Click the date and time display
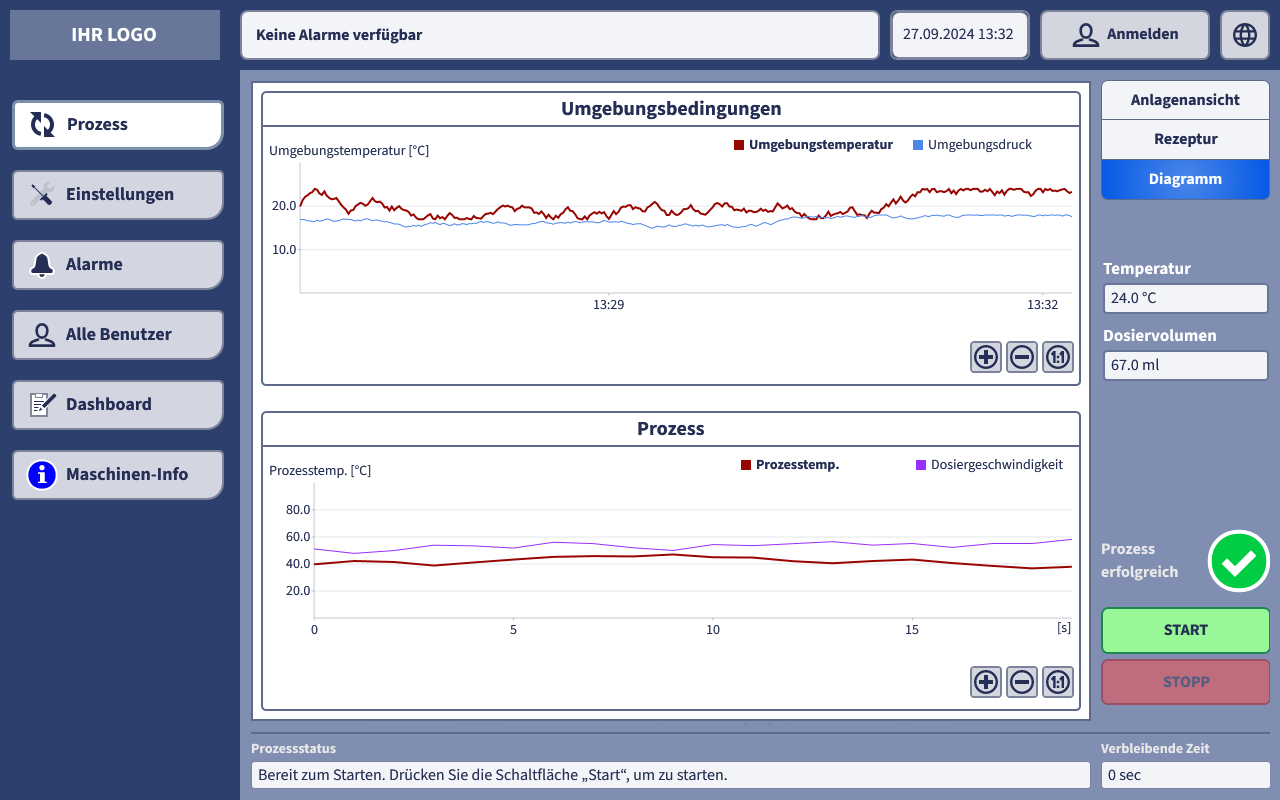Image resolution: width=1280 pixels, height=800 pixels. (x=958, y=35)
